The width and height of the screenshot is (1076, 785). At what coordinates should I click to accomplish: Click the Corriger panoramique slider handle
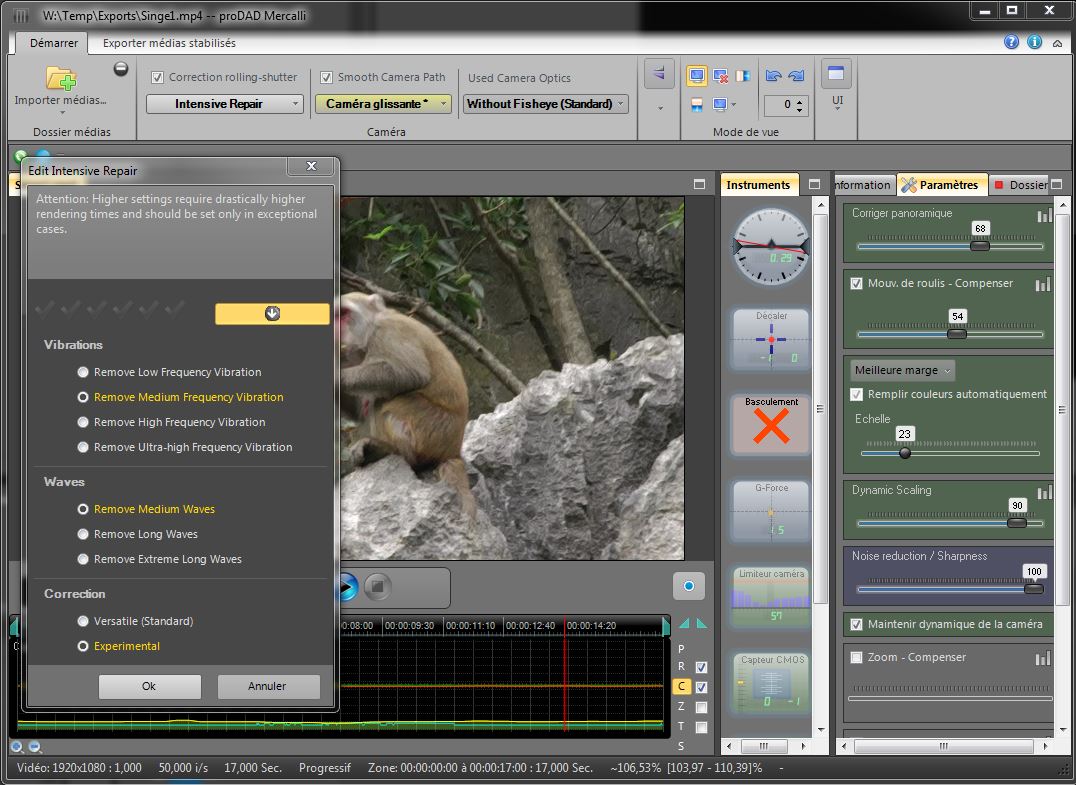point(980,246)
